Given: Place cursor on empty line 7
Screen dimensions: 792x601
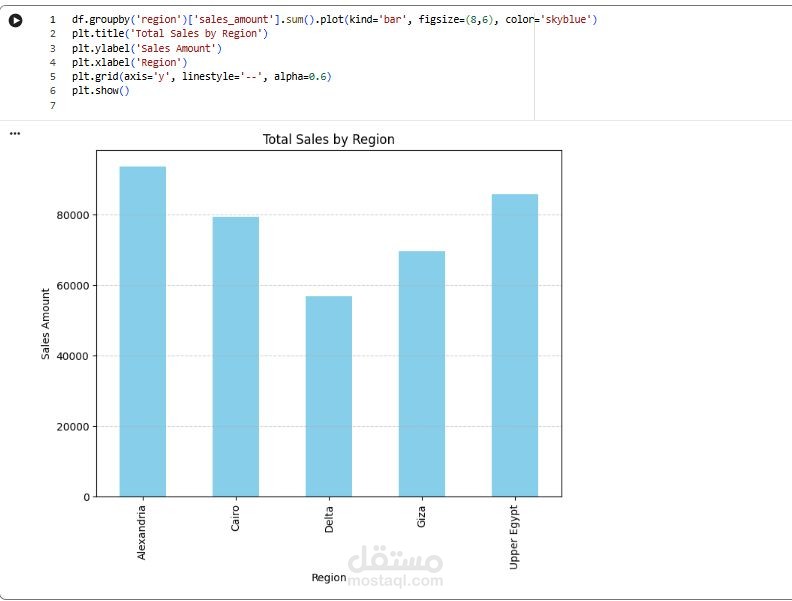Looking at the screenshot, I should (303, 105).
